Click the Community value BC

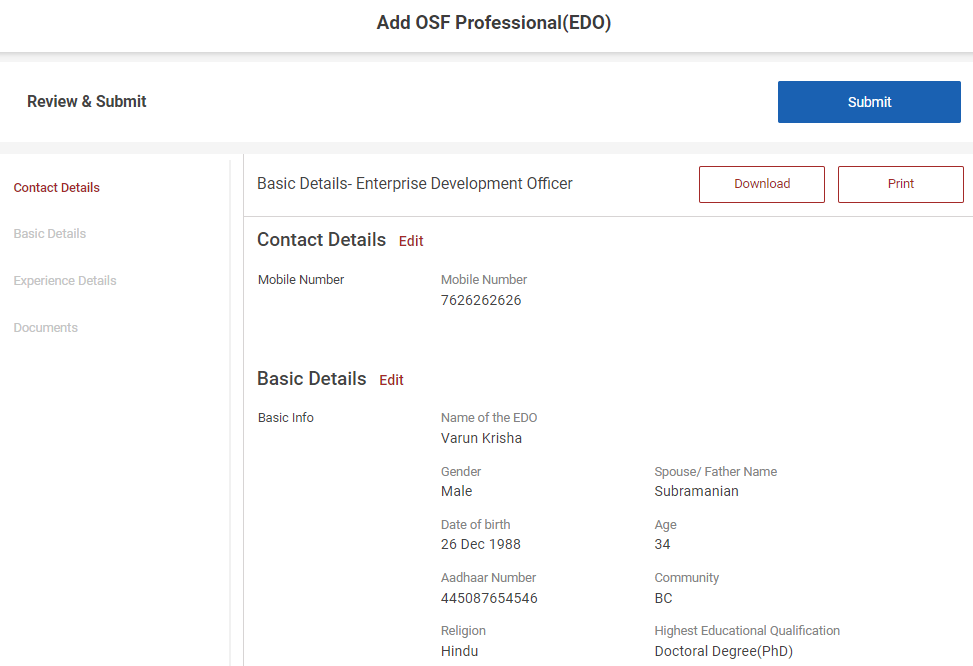pos(663,598)
